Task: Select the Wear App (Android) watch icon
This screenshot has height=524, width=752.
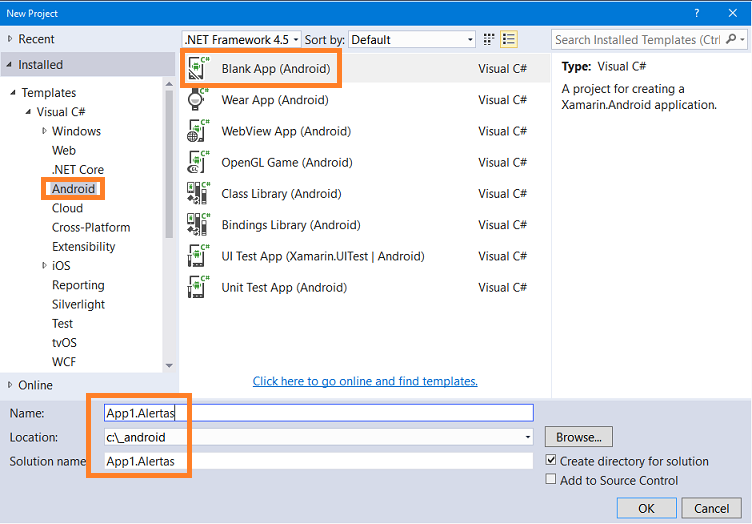Action: 198,99
